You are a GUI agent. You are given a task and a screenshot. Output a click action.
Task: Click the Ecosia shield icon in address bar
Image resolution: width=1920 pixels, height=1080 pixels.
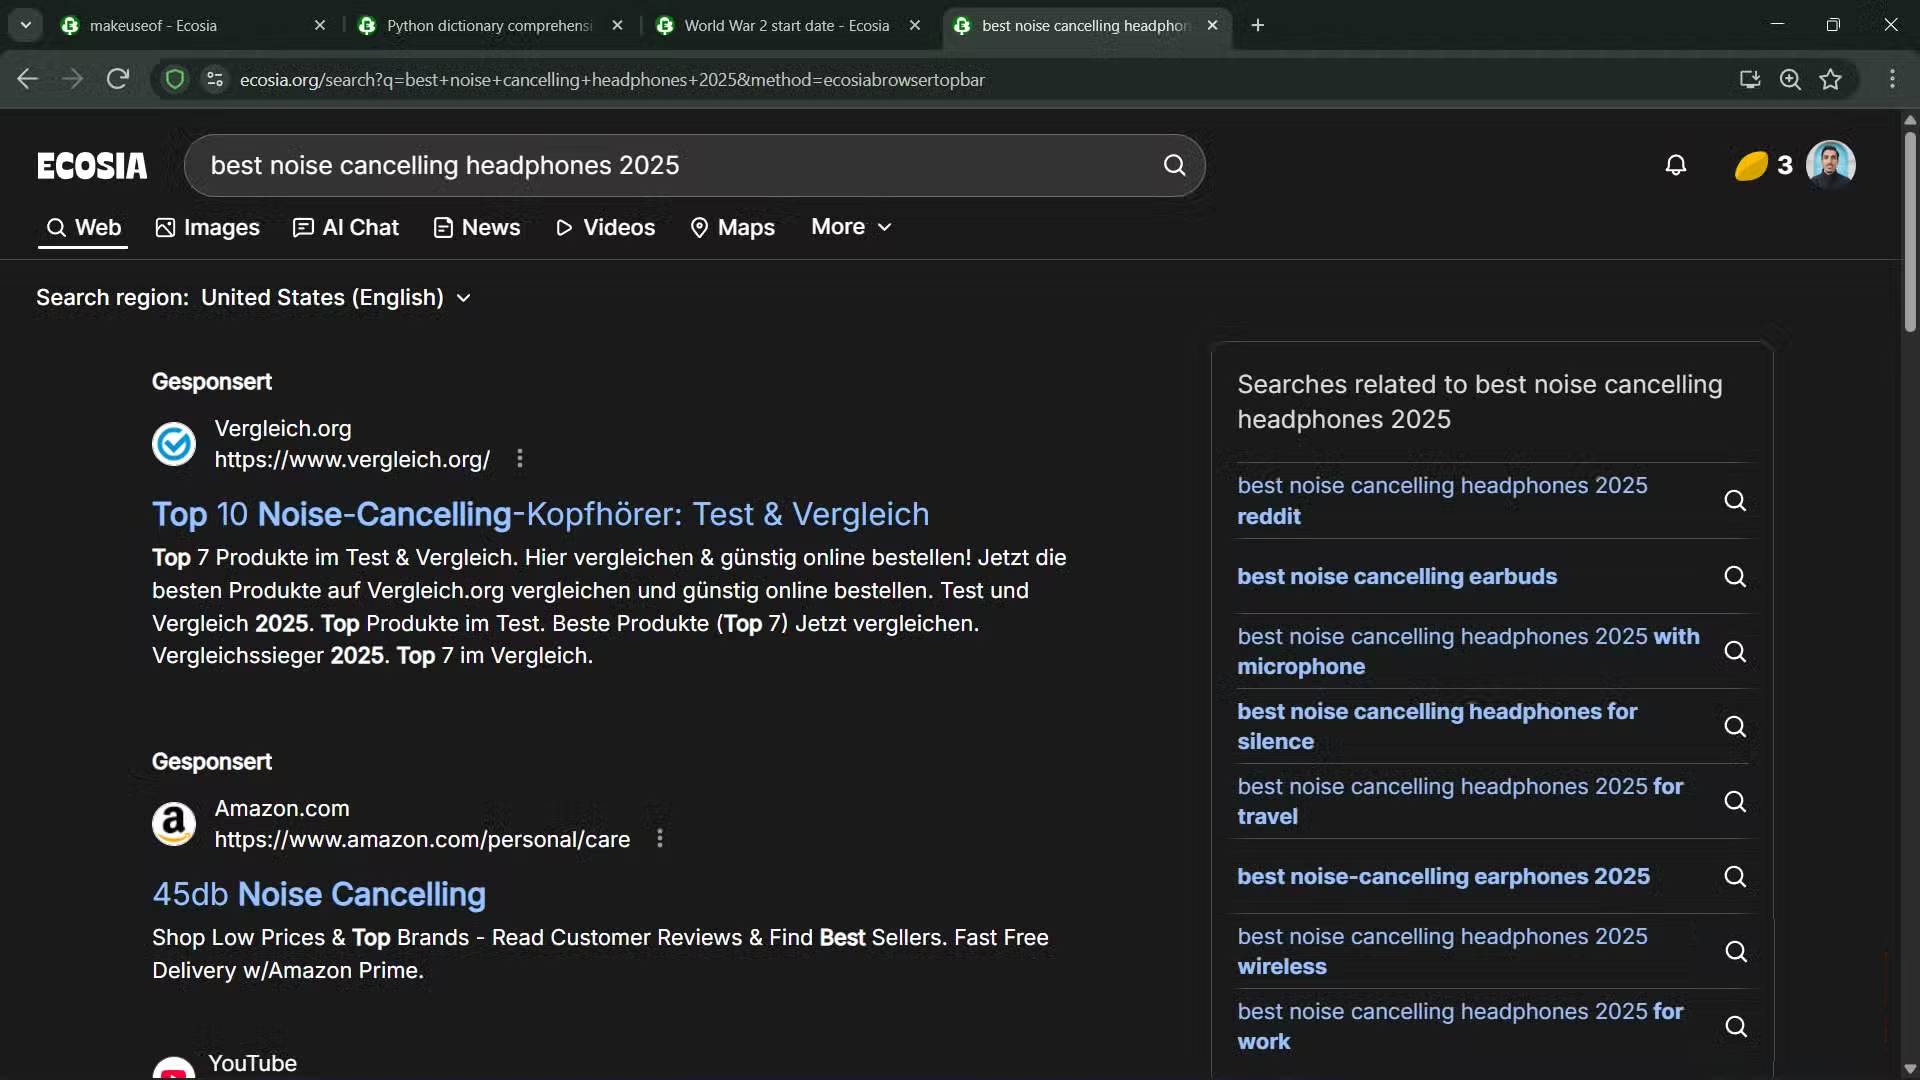pos(175,79)
